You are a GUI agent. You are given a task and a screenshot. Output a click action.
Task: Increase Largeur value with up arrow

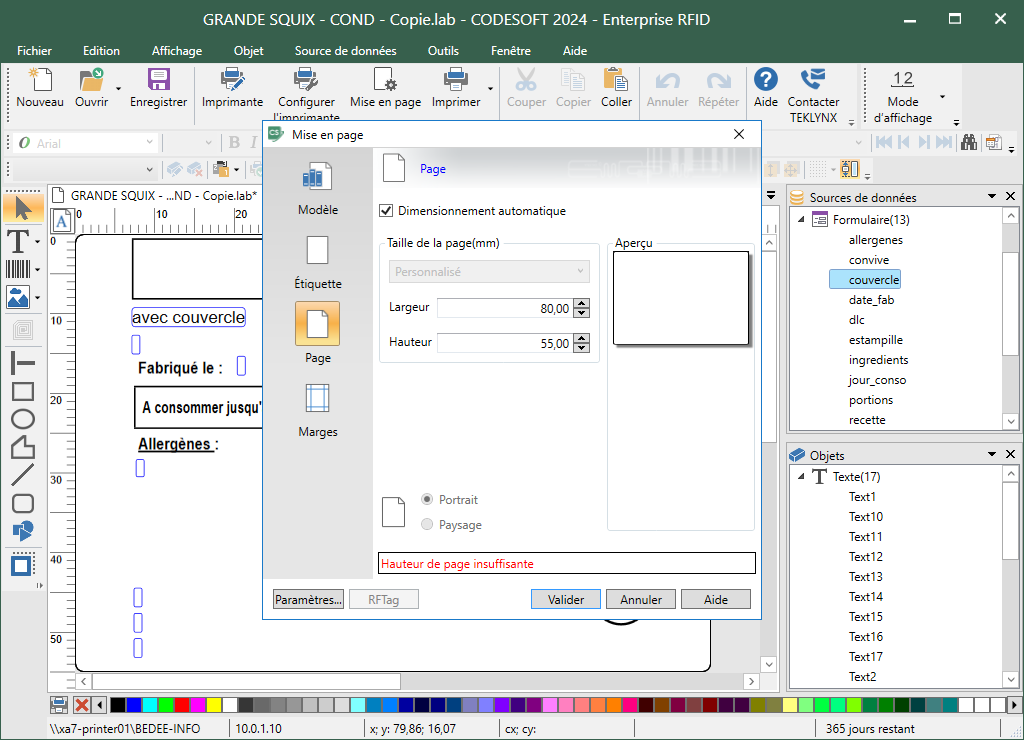tap(581, 304)
